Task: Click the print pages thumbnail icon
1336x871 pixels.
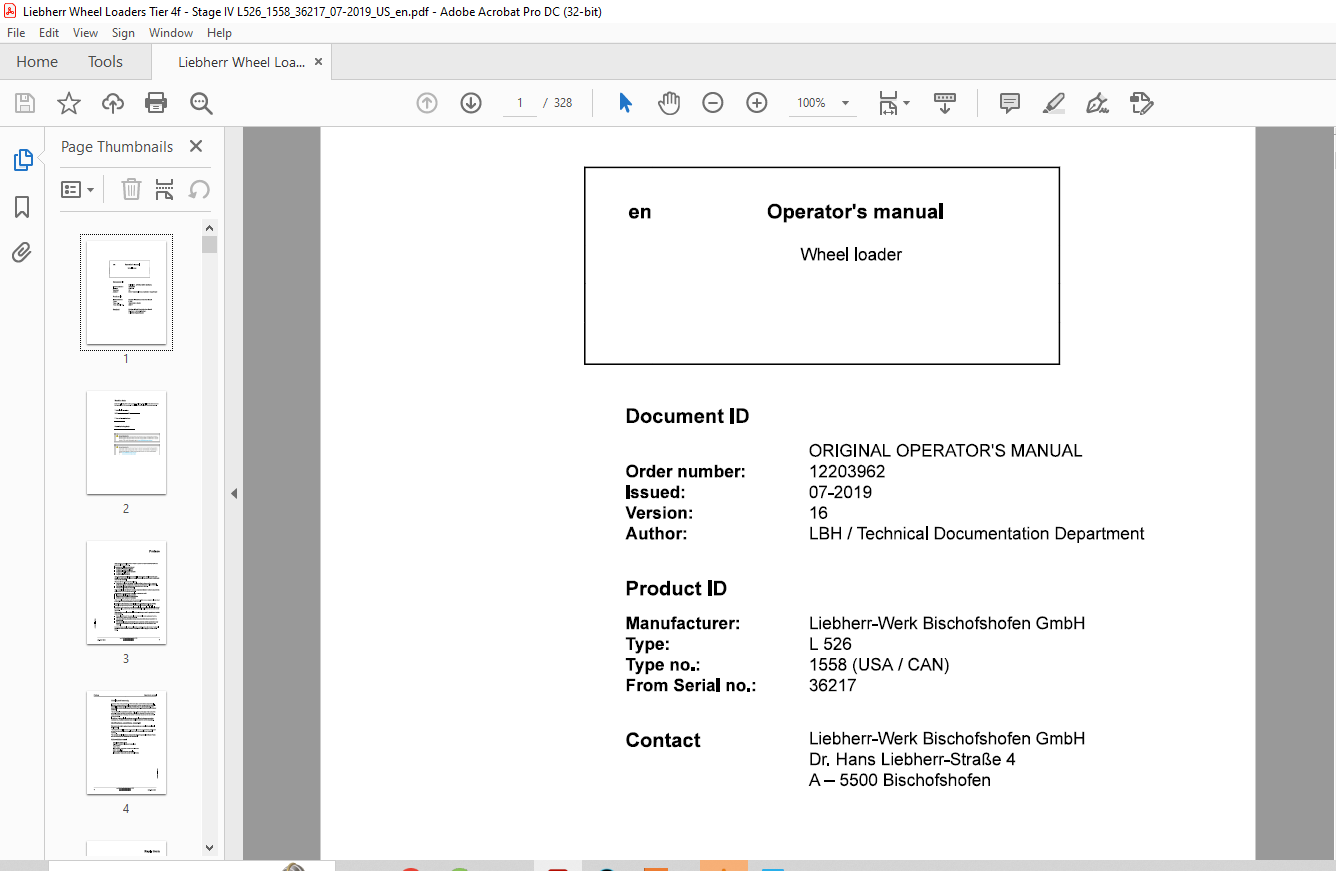Action: click(x=165, y=189)
